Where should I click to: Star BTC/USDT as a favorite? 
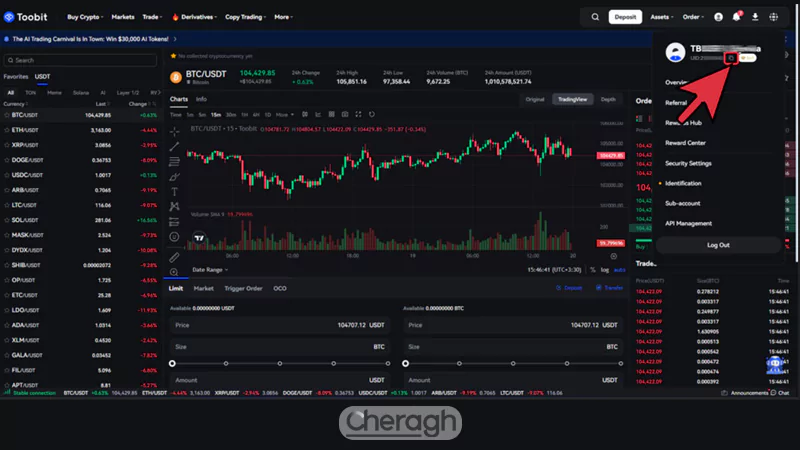[174, 56]
